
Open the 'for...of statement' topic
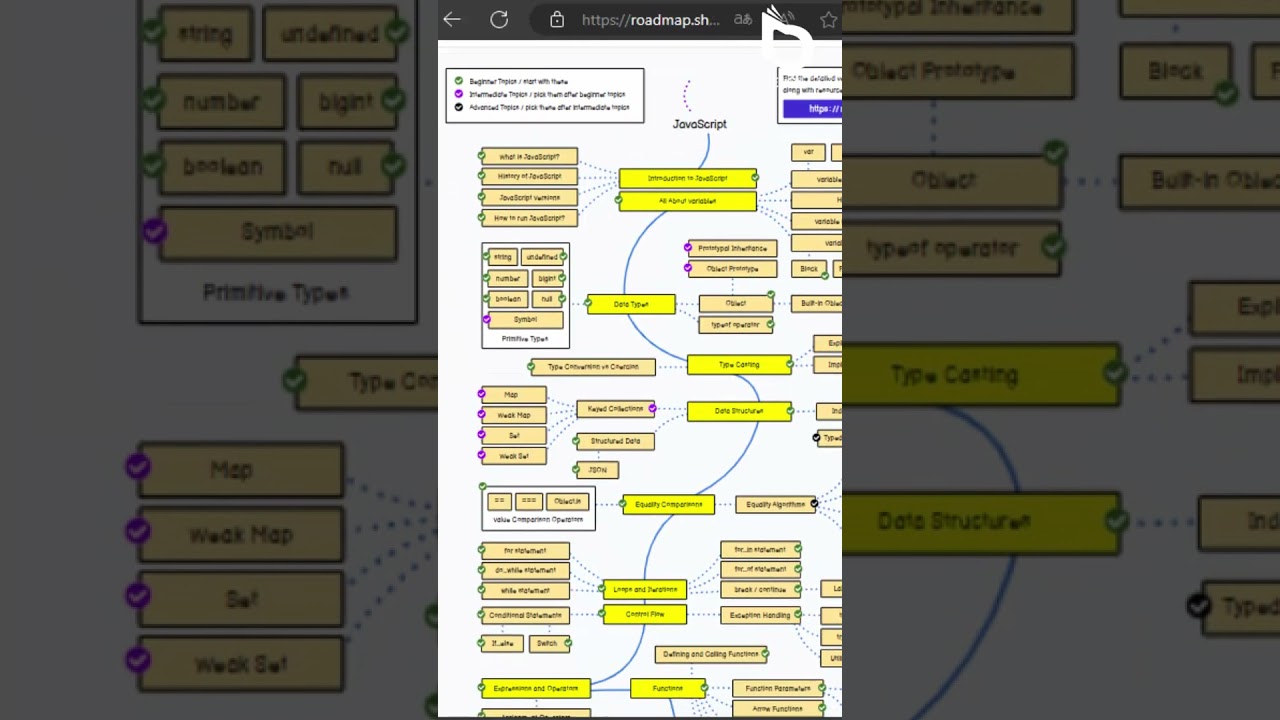click(x=760, y=570)
